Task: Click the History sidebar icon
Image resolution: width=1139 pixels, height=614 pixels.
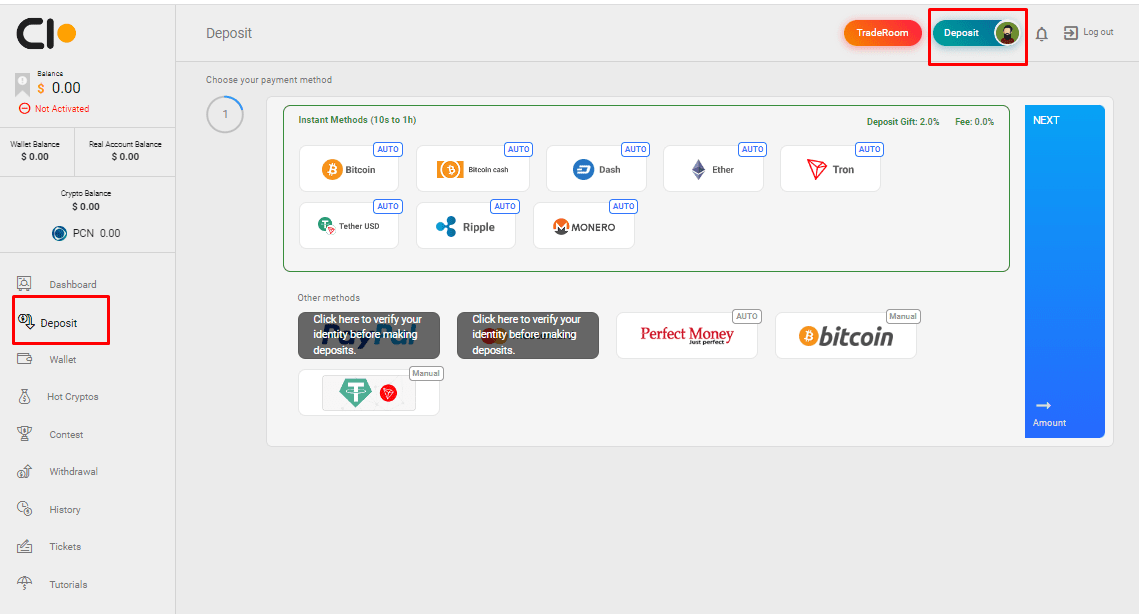Action: (24, 509)
